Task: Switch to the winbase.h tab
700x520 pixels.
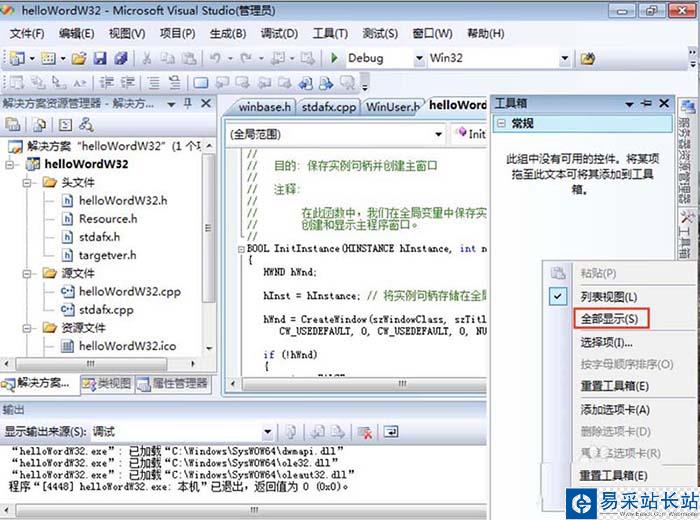Action: coord(264,107)
